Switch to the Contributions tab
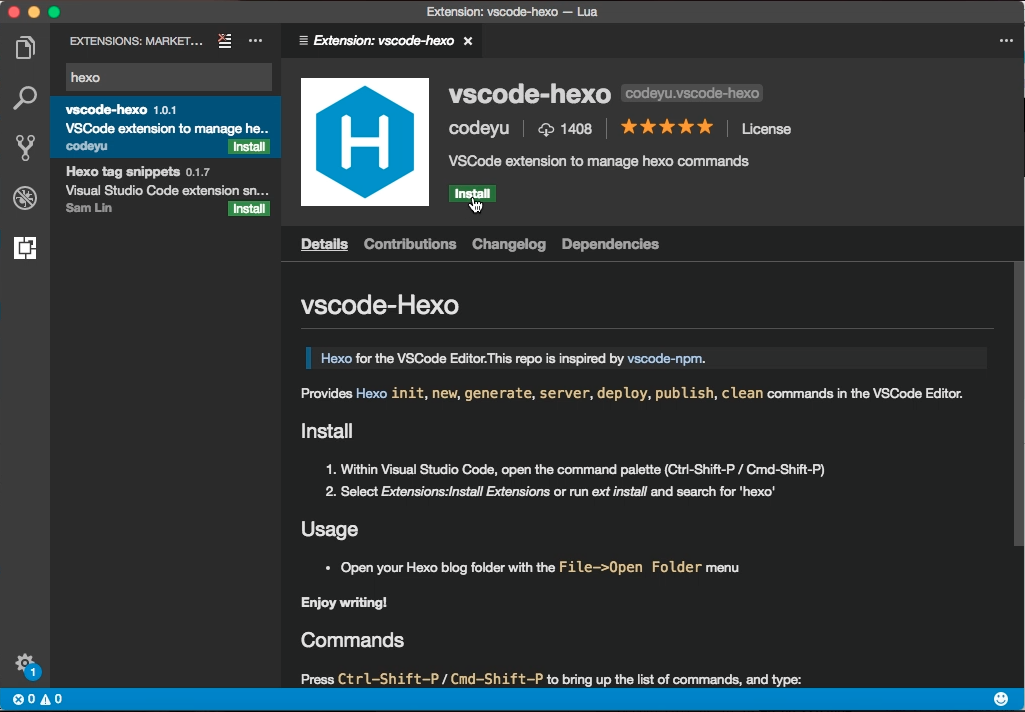This screenshot has width=1025, height=712. click(x=410, y=244)
